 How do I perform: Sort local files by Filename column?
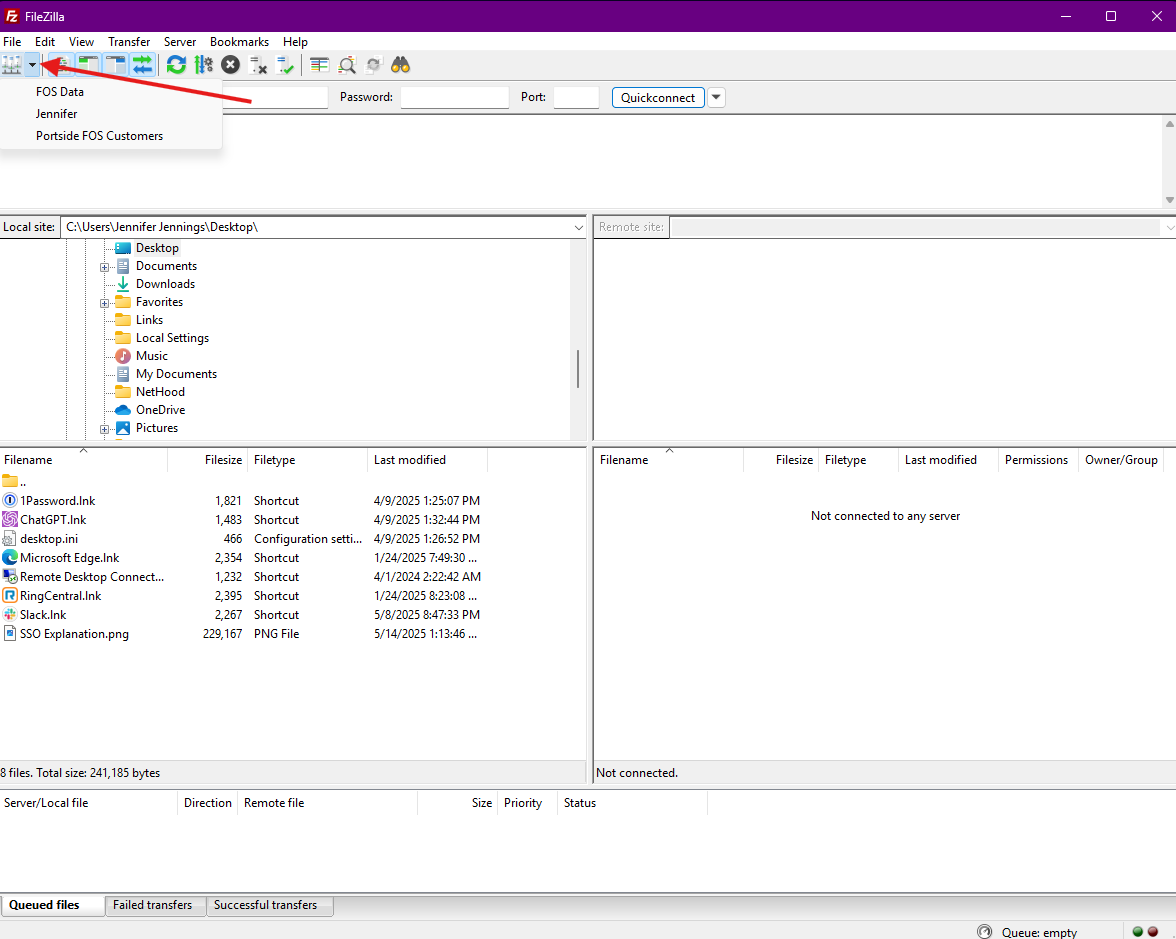[83, 460]
